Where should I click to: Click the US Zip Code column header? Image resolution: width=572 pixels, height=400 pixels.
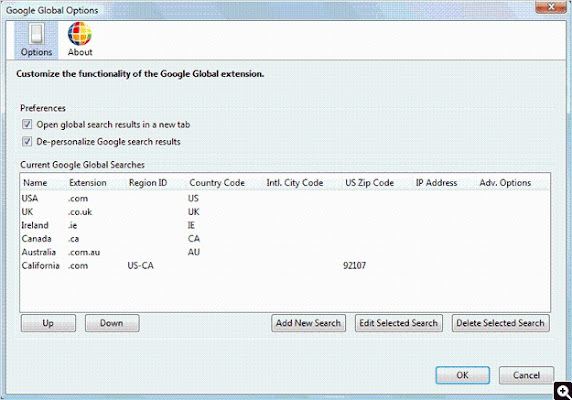pos(369,183)
